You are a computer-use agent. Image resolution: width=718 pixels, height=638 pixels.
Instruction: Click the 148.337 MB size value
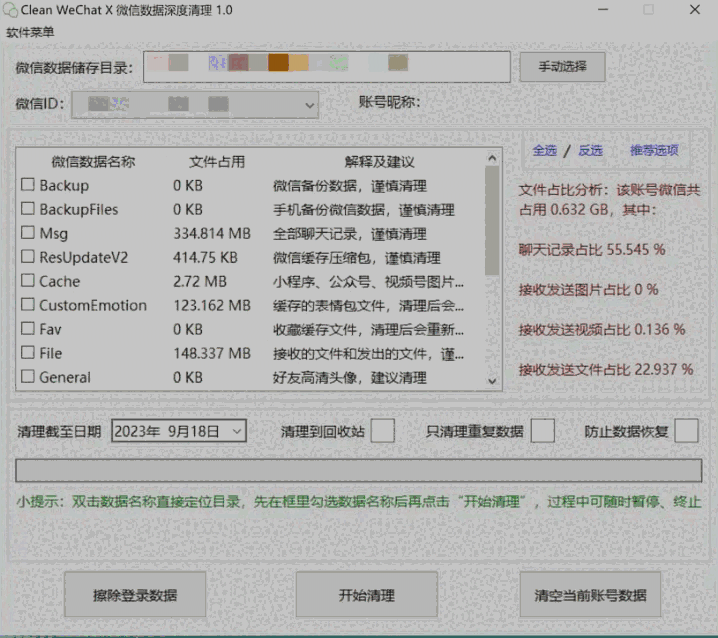point(212,353)
